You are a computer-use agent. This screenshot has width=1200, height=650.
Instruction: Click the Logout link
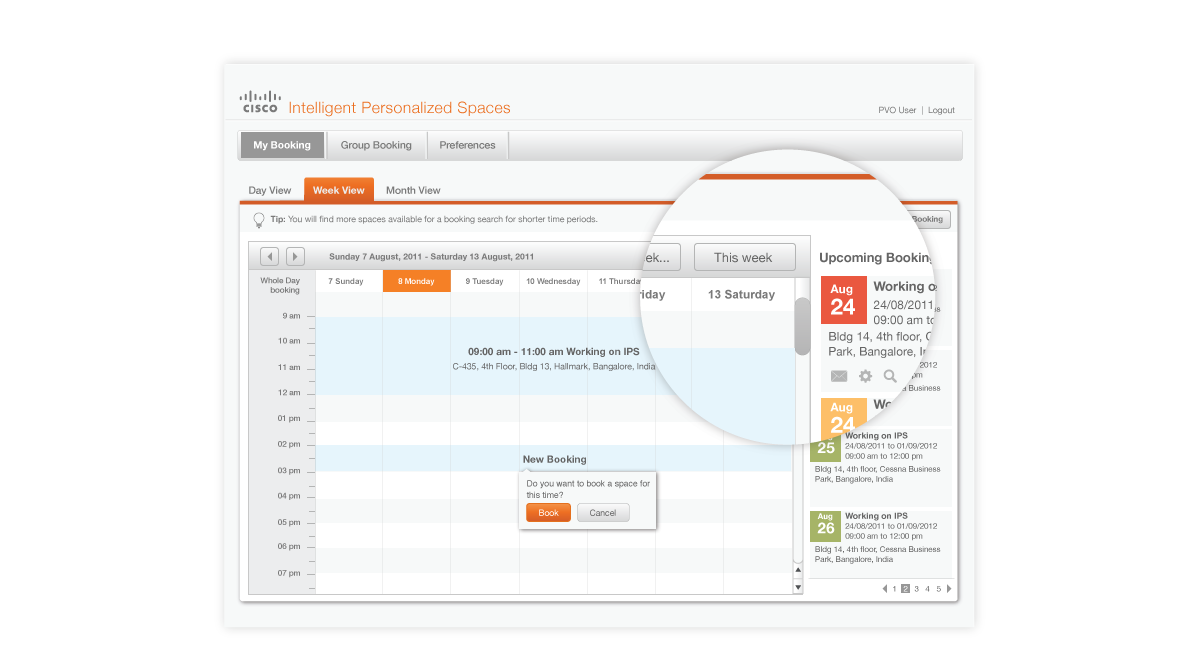(941, 110)
